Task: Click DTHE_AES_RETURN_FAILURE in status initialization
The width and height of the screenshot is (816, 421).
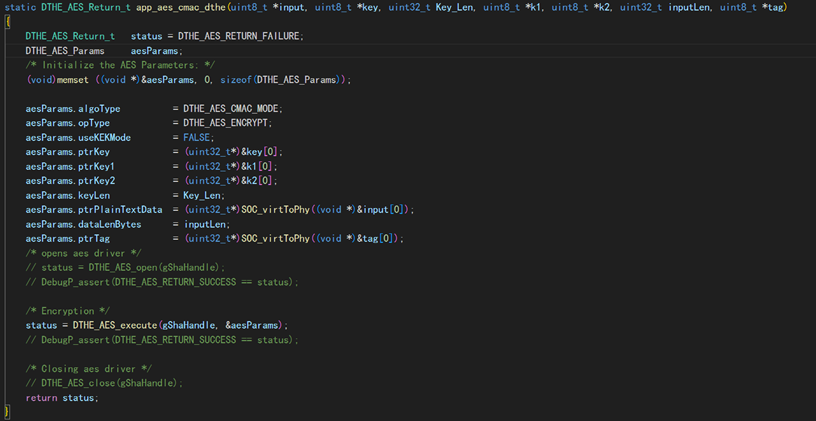Action: (239, 36)
